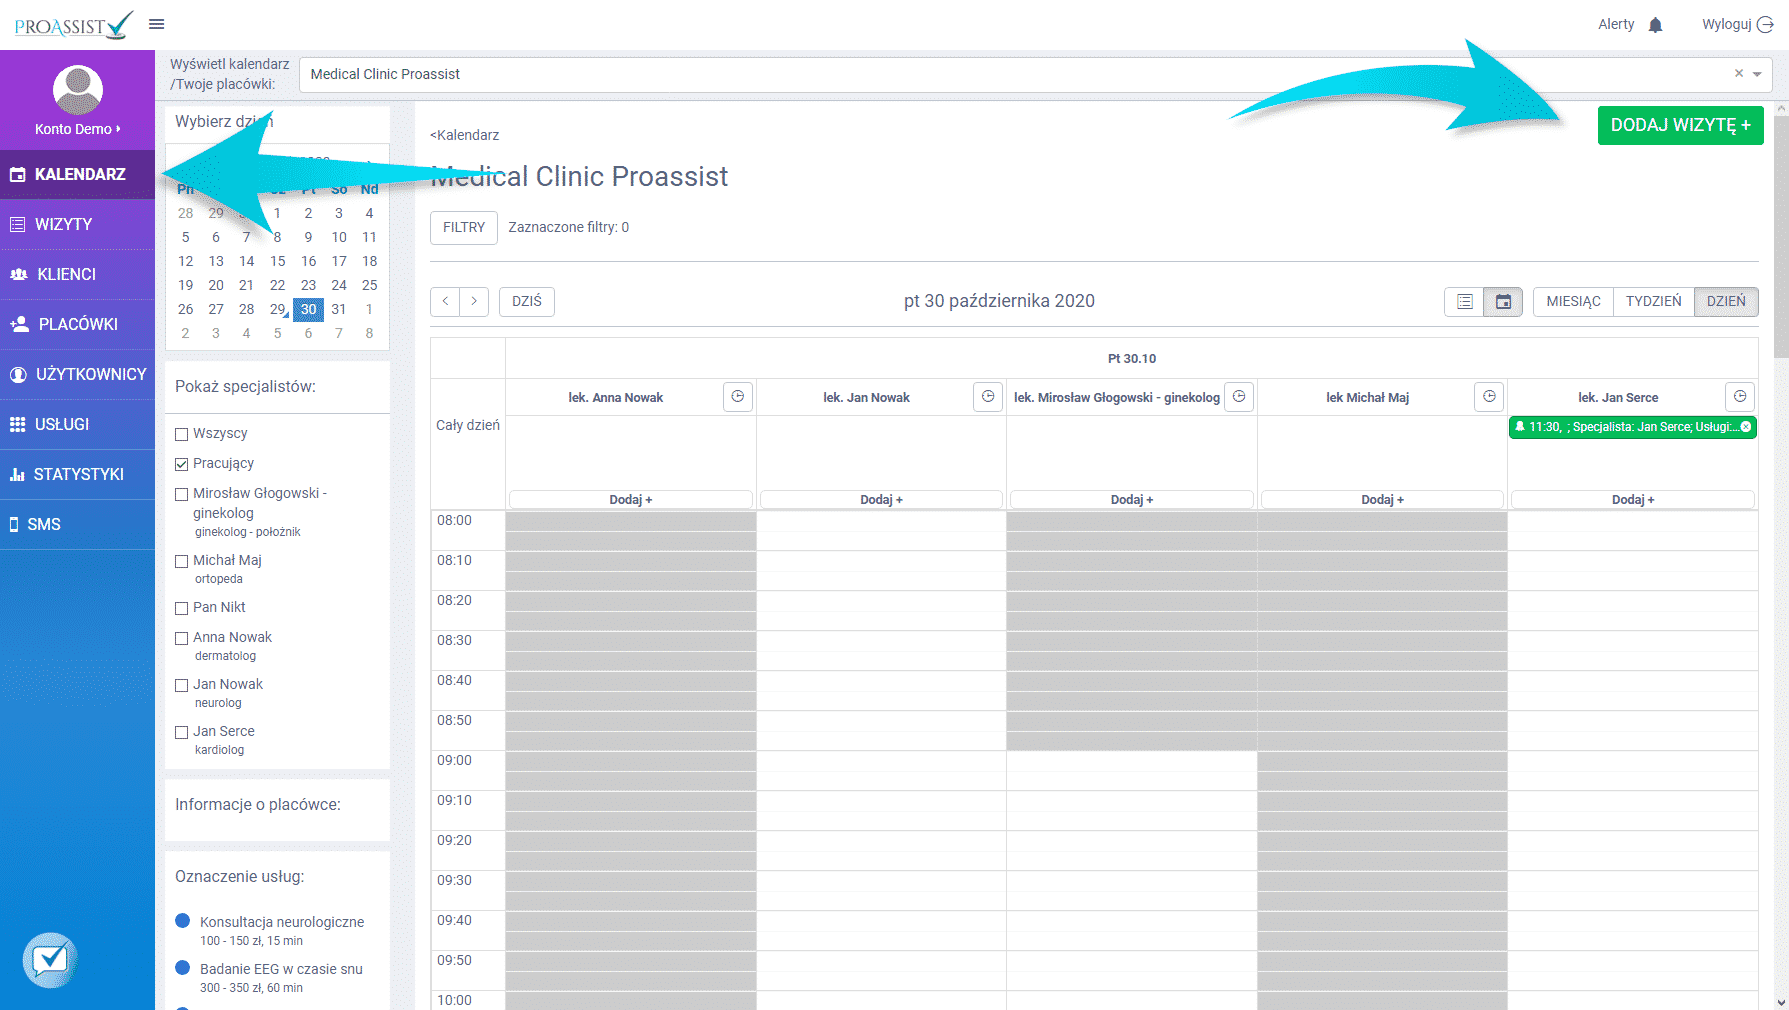1789x1010 pixels.
Task: Select blue swatch for Badanie EEG w czasie snu
Action: pos(182,968)
